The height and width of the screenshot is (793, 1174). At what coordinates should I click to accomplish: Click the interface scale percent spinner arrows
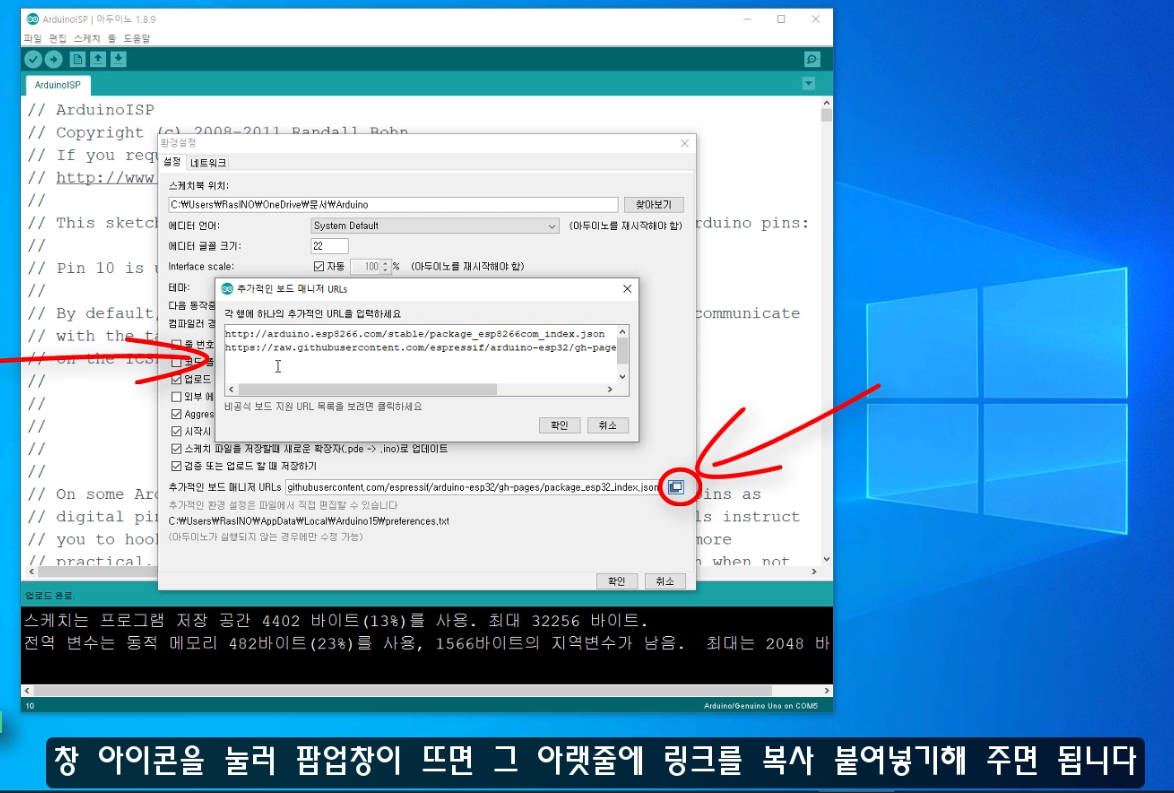(x=386, y=267)
